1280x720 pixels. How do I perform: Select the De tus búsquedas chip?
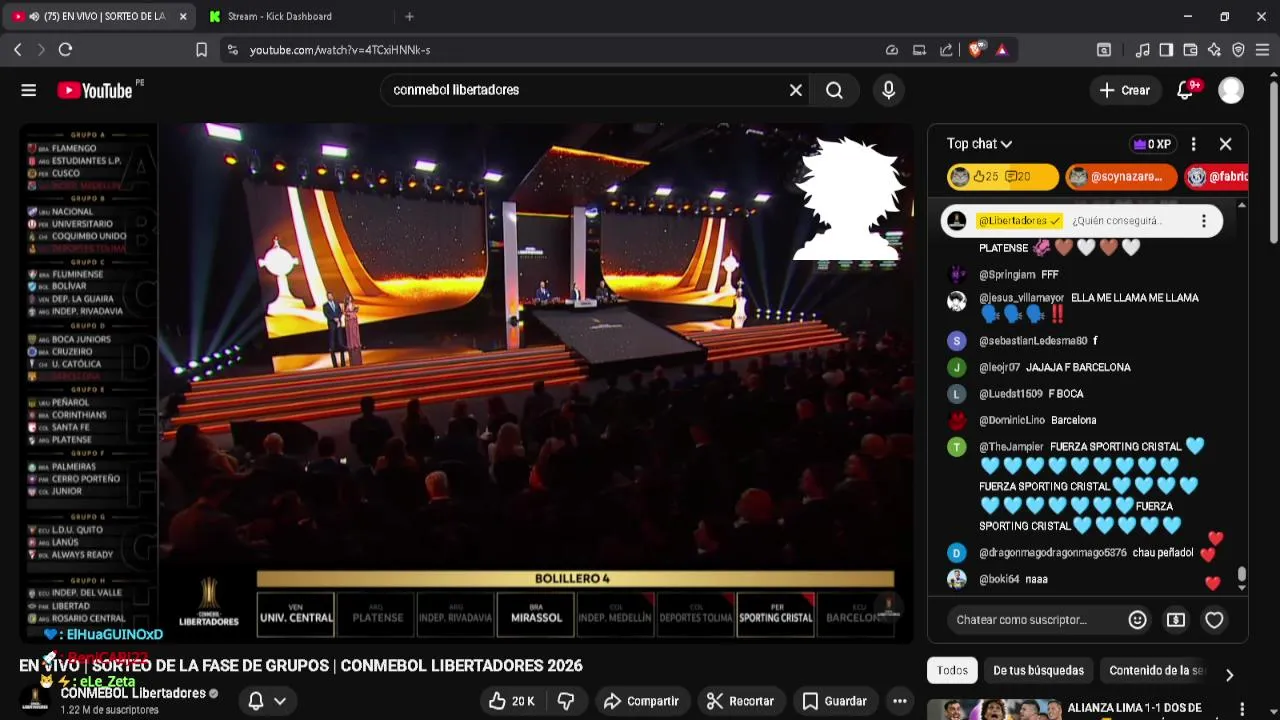1038,671
